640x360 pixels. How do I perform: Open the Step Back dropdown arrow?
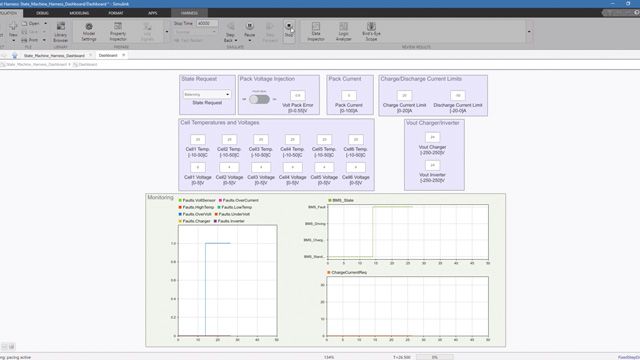coord(236,40)
